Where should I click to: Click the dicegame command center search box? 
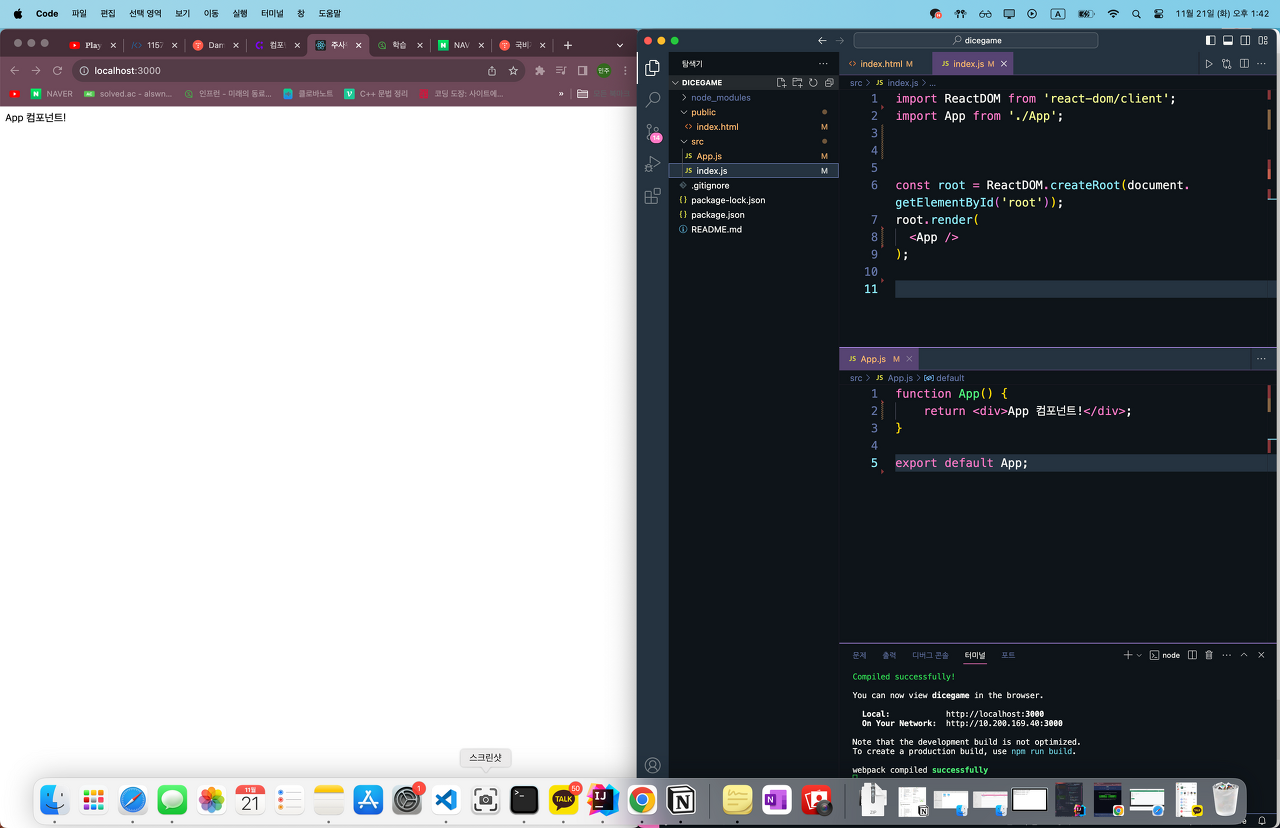975,41
